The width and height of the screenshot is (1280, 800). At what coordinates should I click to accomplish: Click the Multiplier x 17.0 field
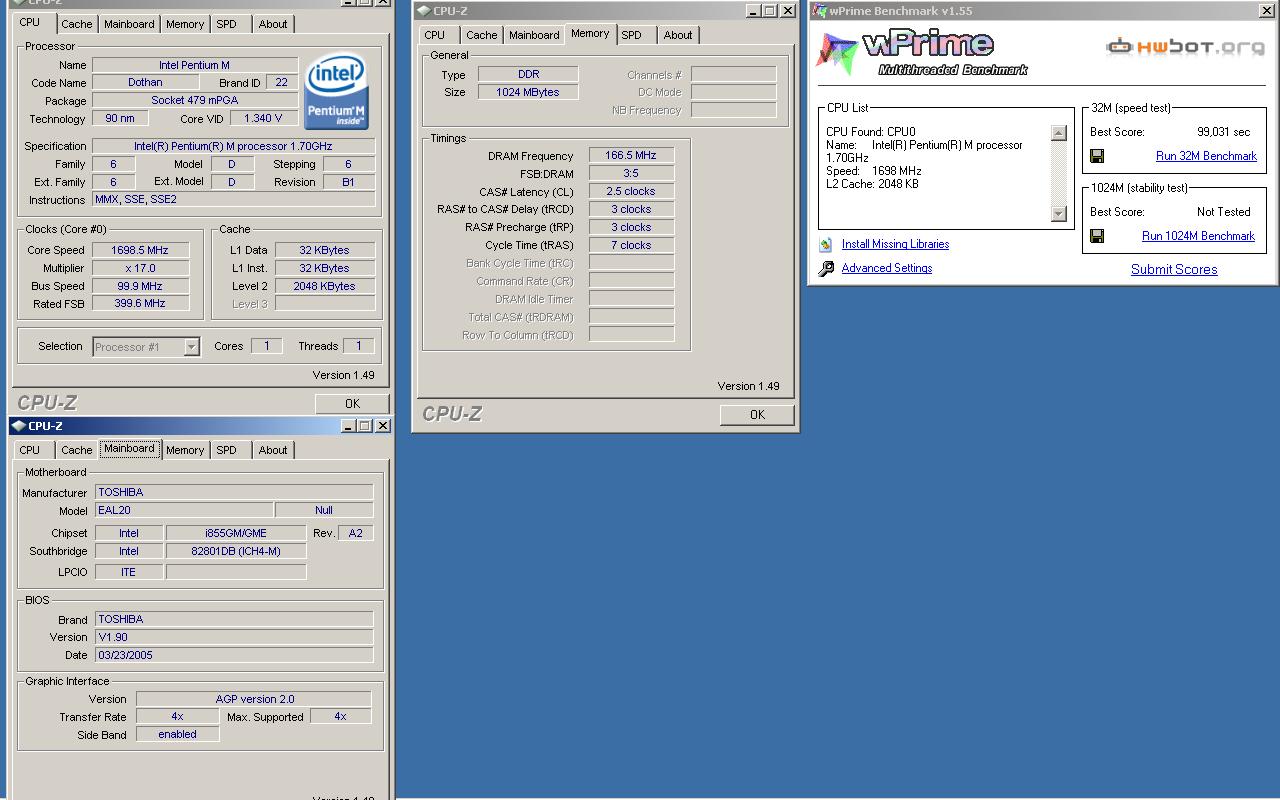[x=140, y=268]
